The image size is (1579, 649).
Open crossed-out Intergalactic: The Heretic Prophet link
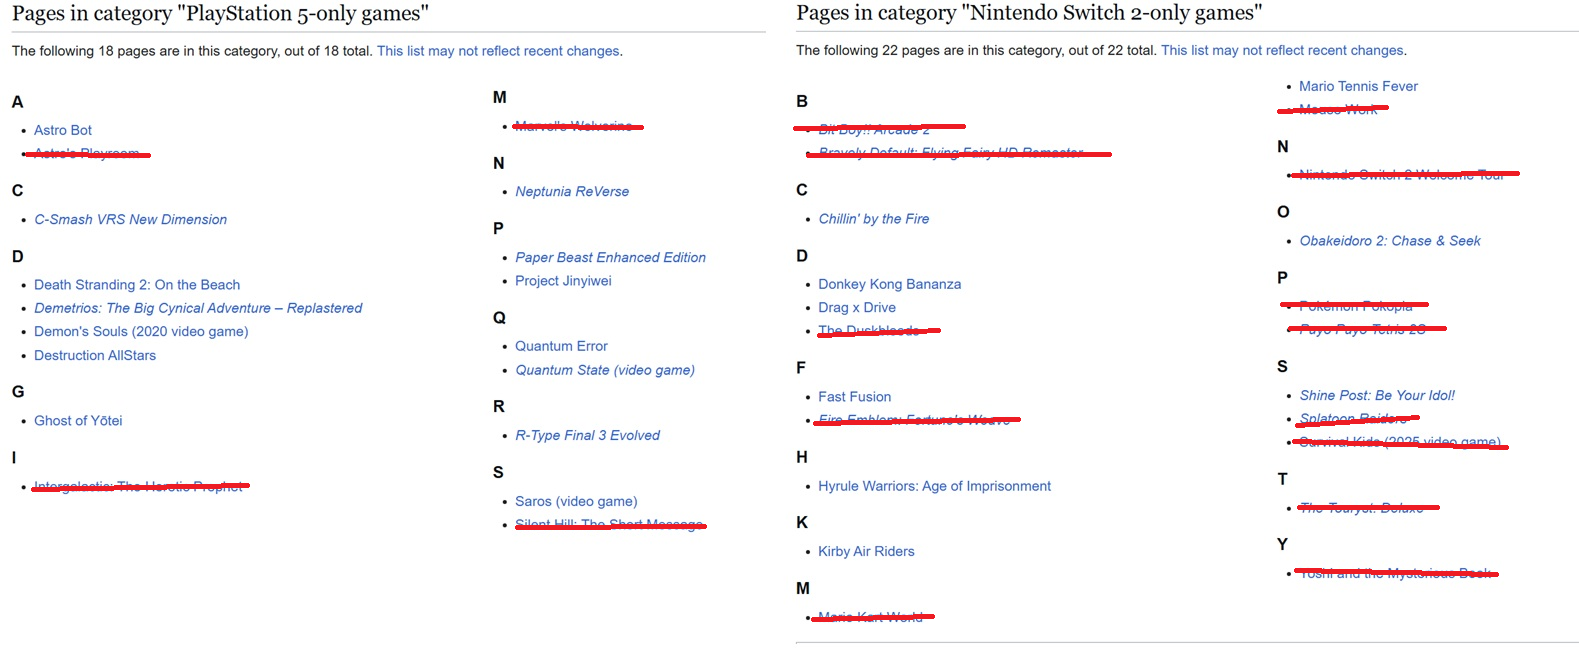(x=138, y=486)
